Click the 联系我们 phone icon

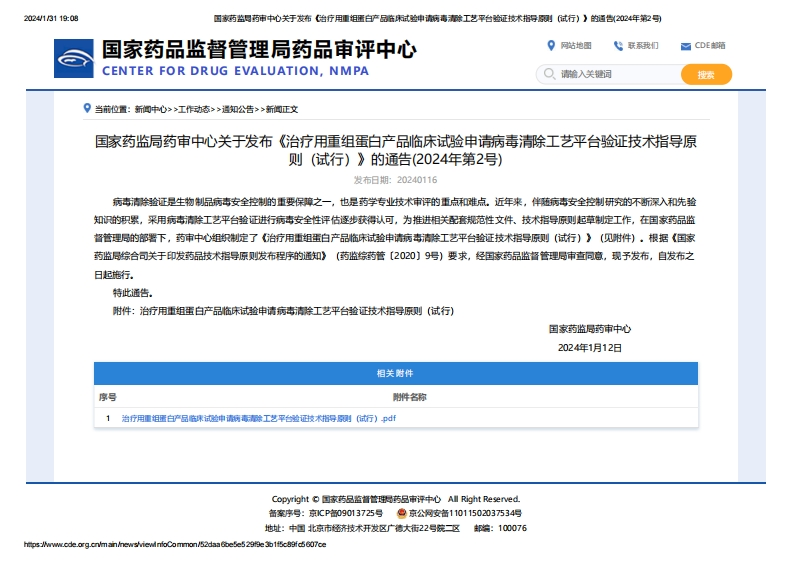pos(618,46)
